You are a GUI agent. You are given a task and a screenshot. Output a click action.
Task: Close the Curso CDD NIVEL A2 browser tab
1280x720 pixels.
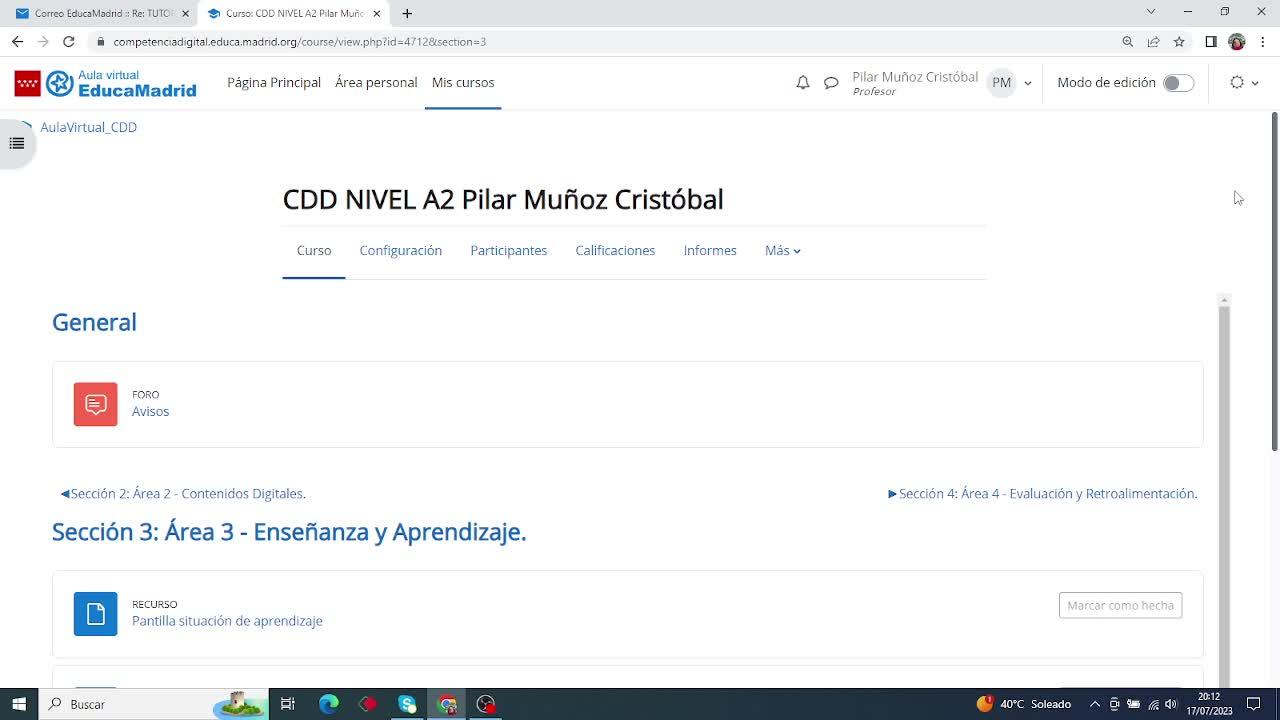(x=377, y=13)
